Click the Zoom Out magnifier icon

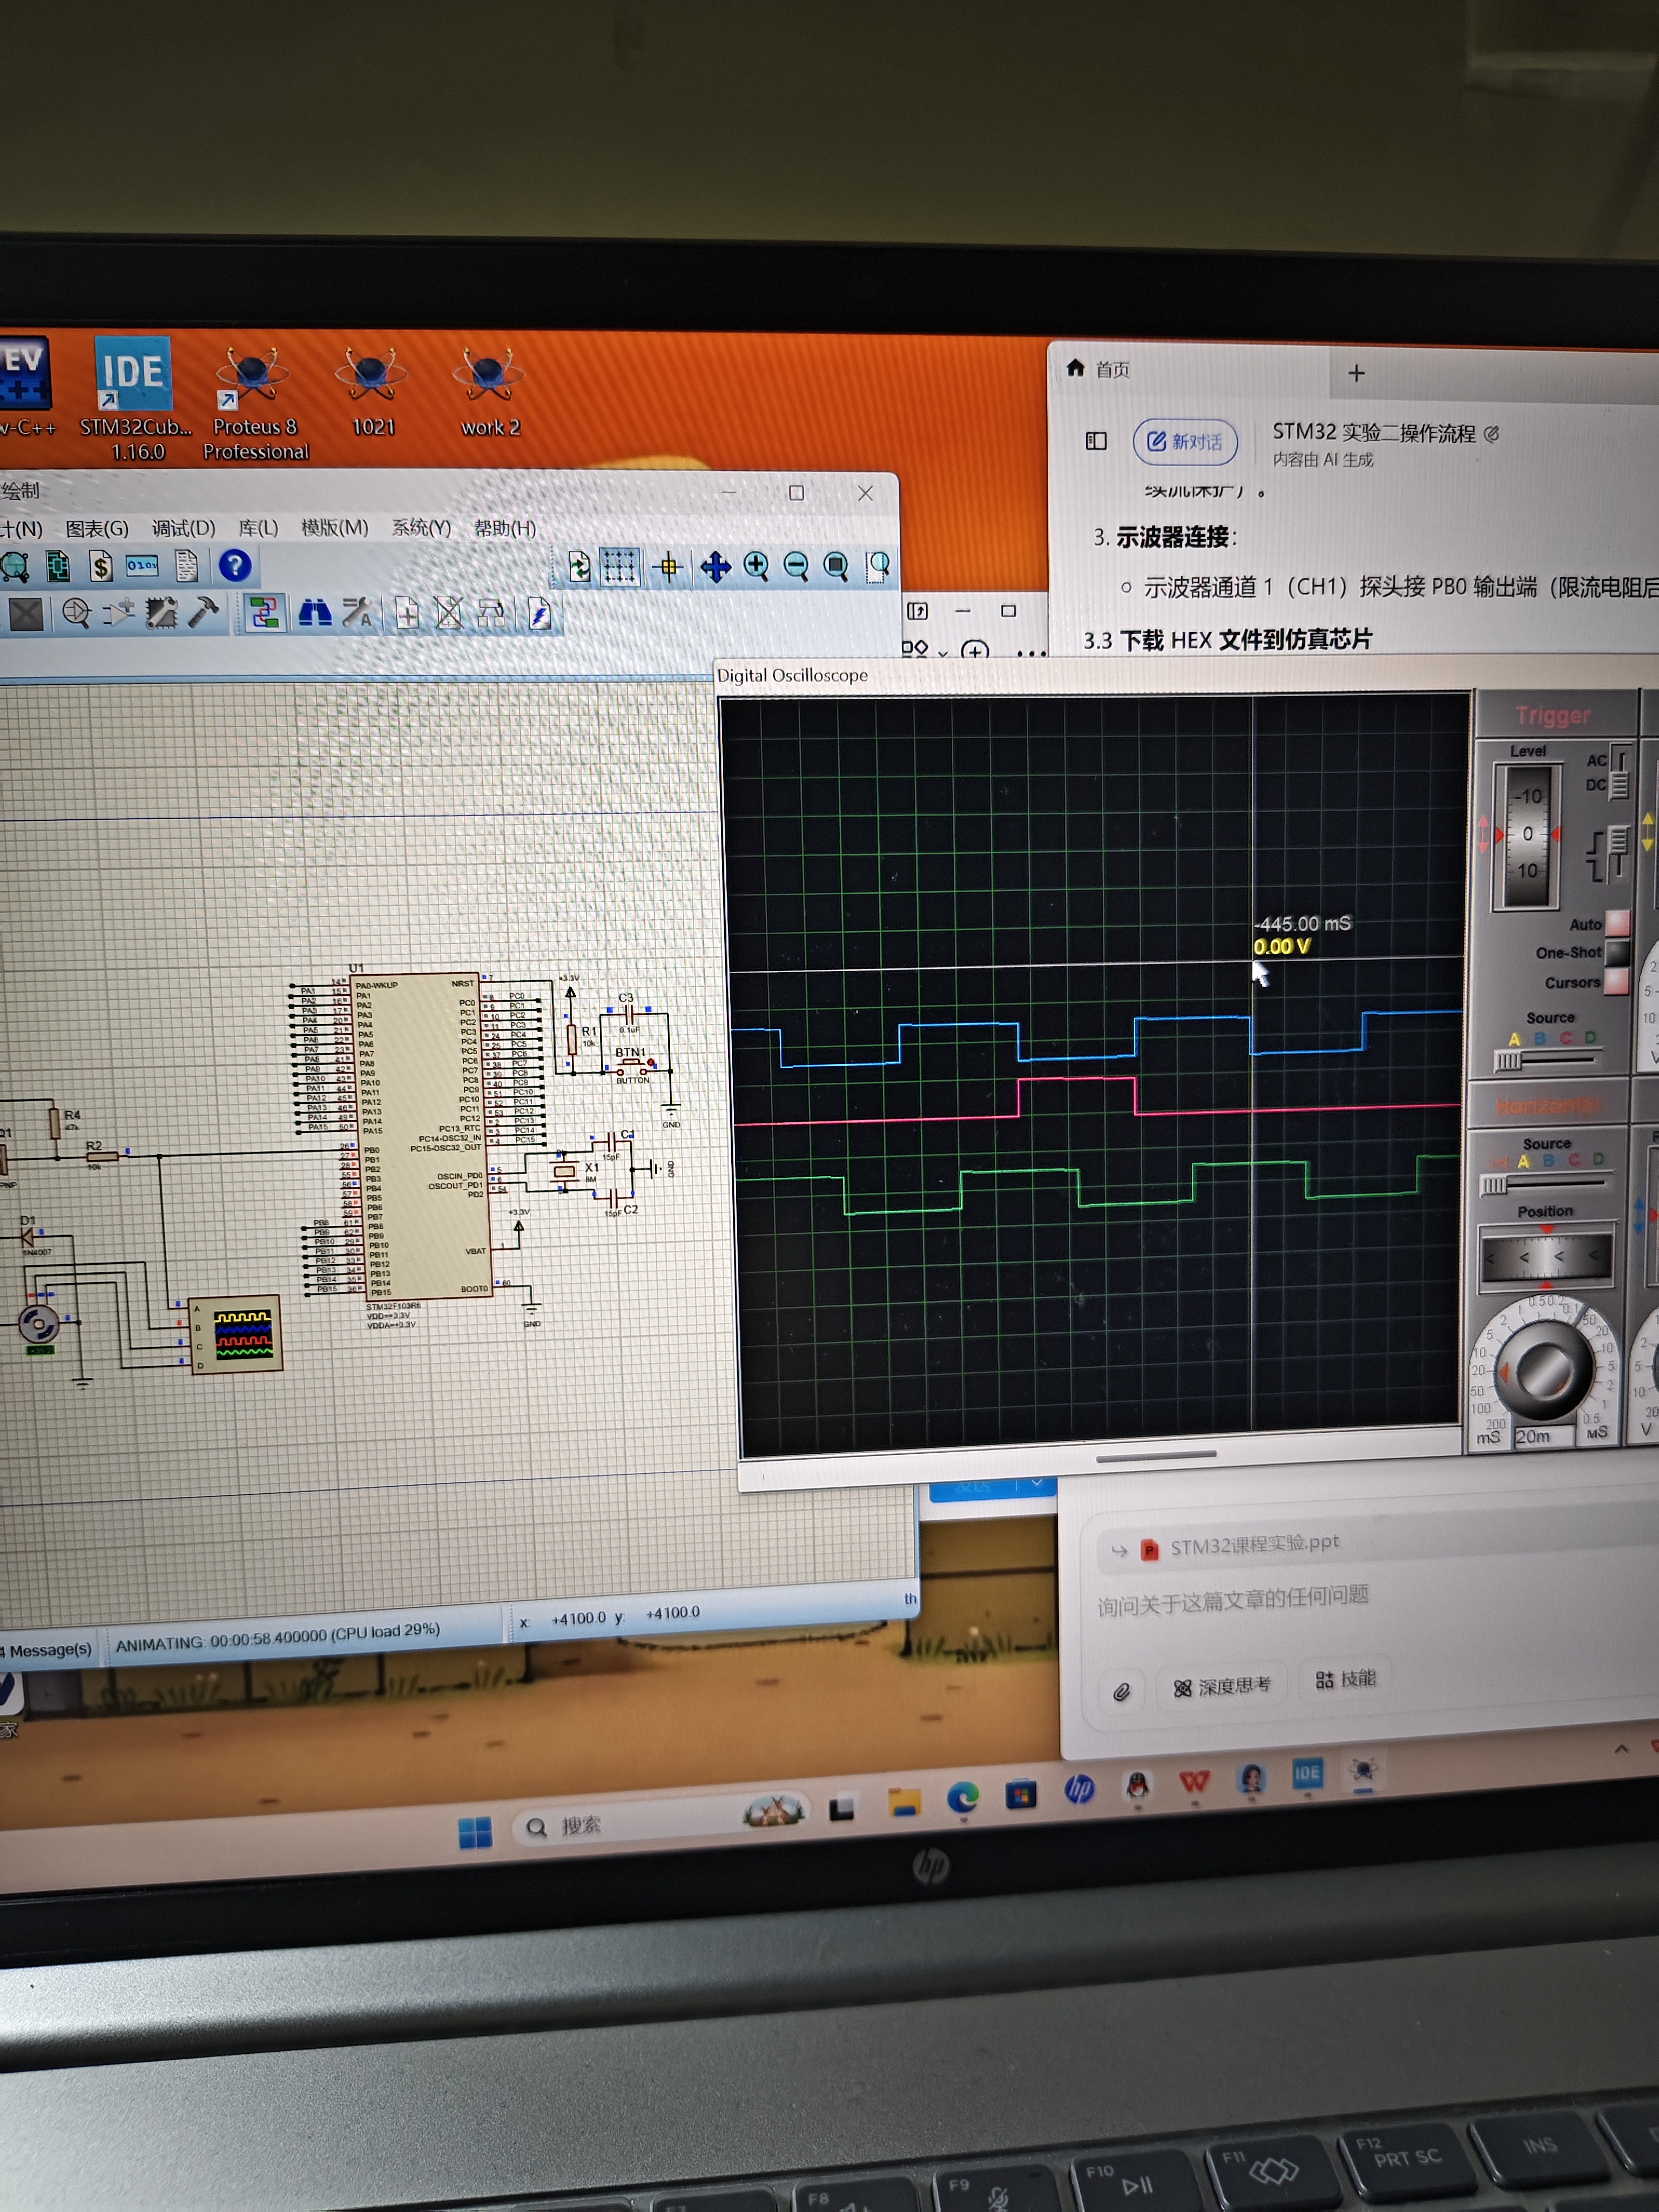(x=796, y=567)
